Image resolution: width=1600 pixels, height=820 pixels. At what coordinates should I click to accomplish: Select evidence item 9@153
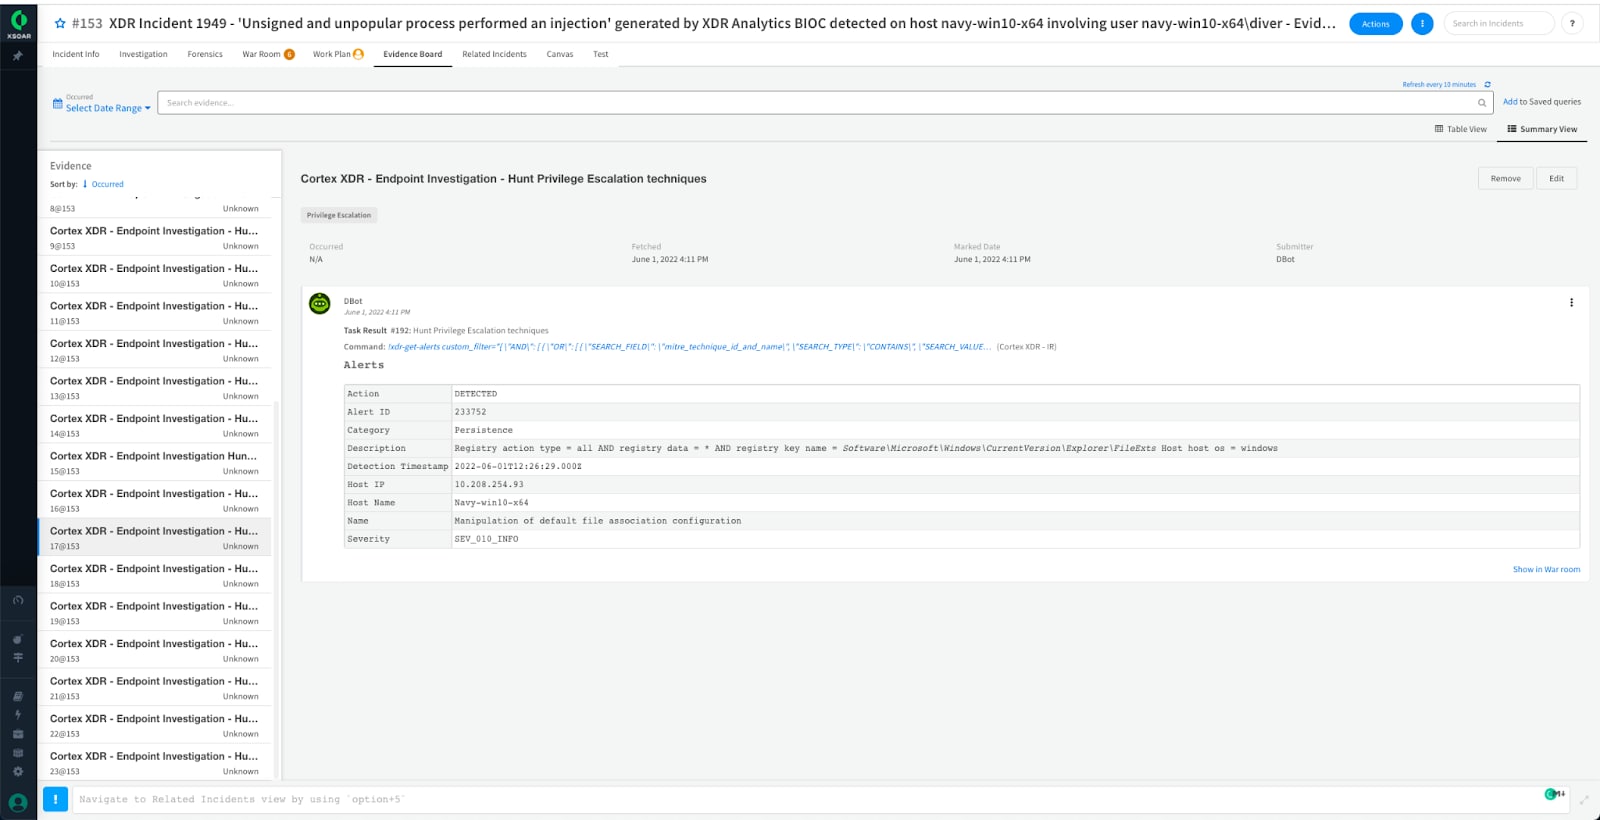click(154, 238)
